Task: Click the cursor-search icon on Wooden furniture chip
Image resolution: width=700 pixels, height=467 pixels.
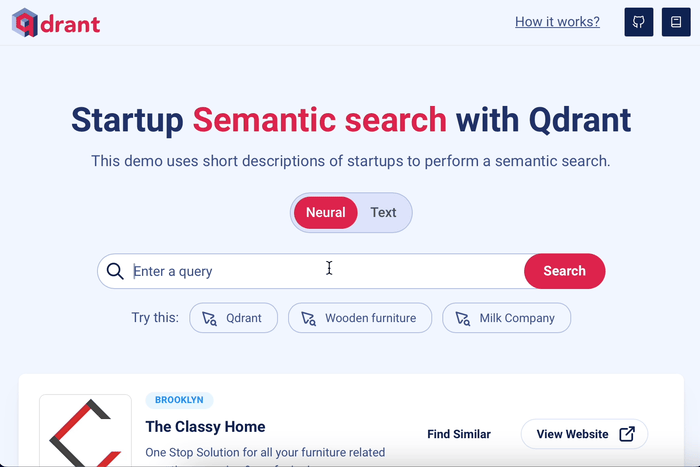Action: pos(308,318)
